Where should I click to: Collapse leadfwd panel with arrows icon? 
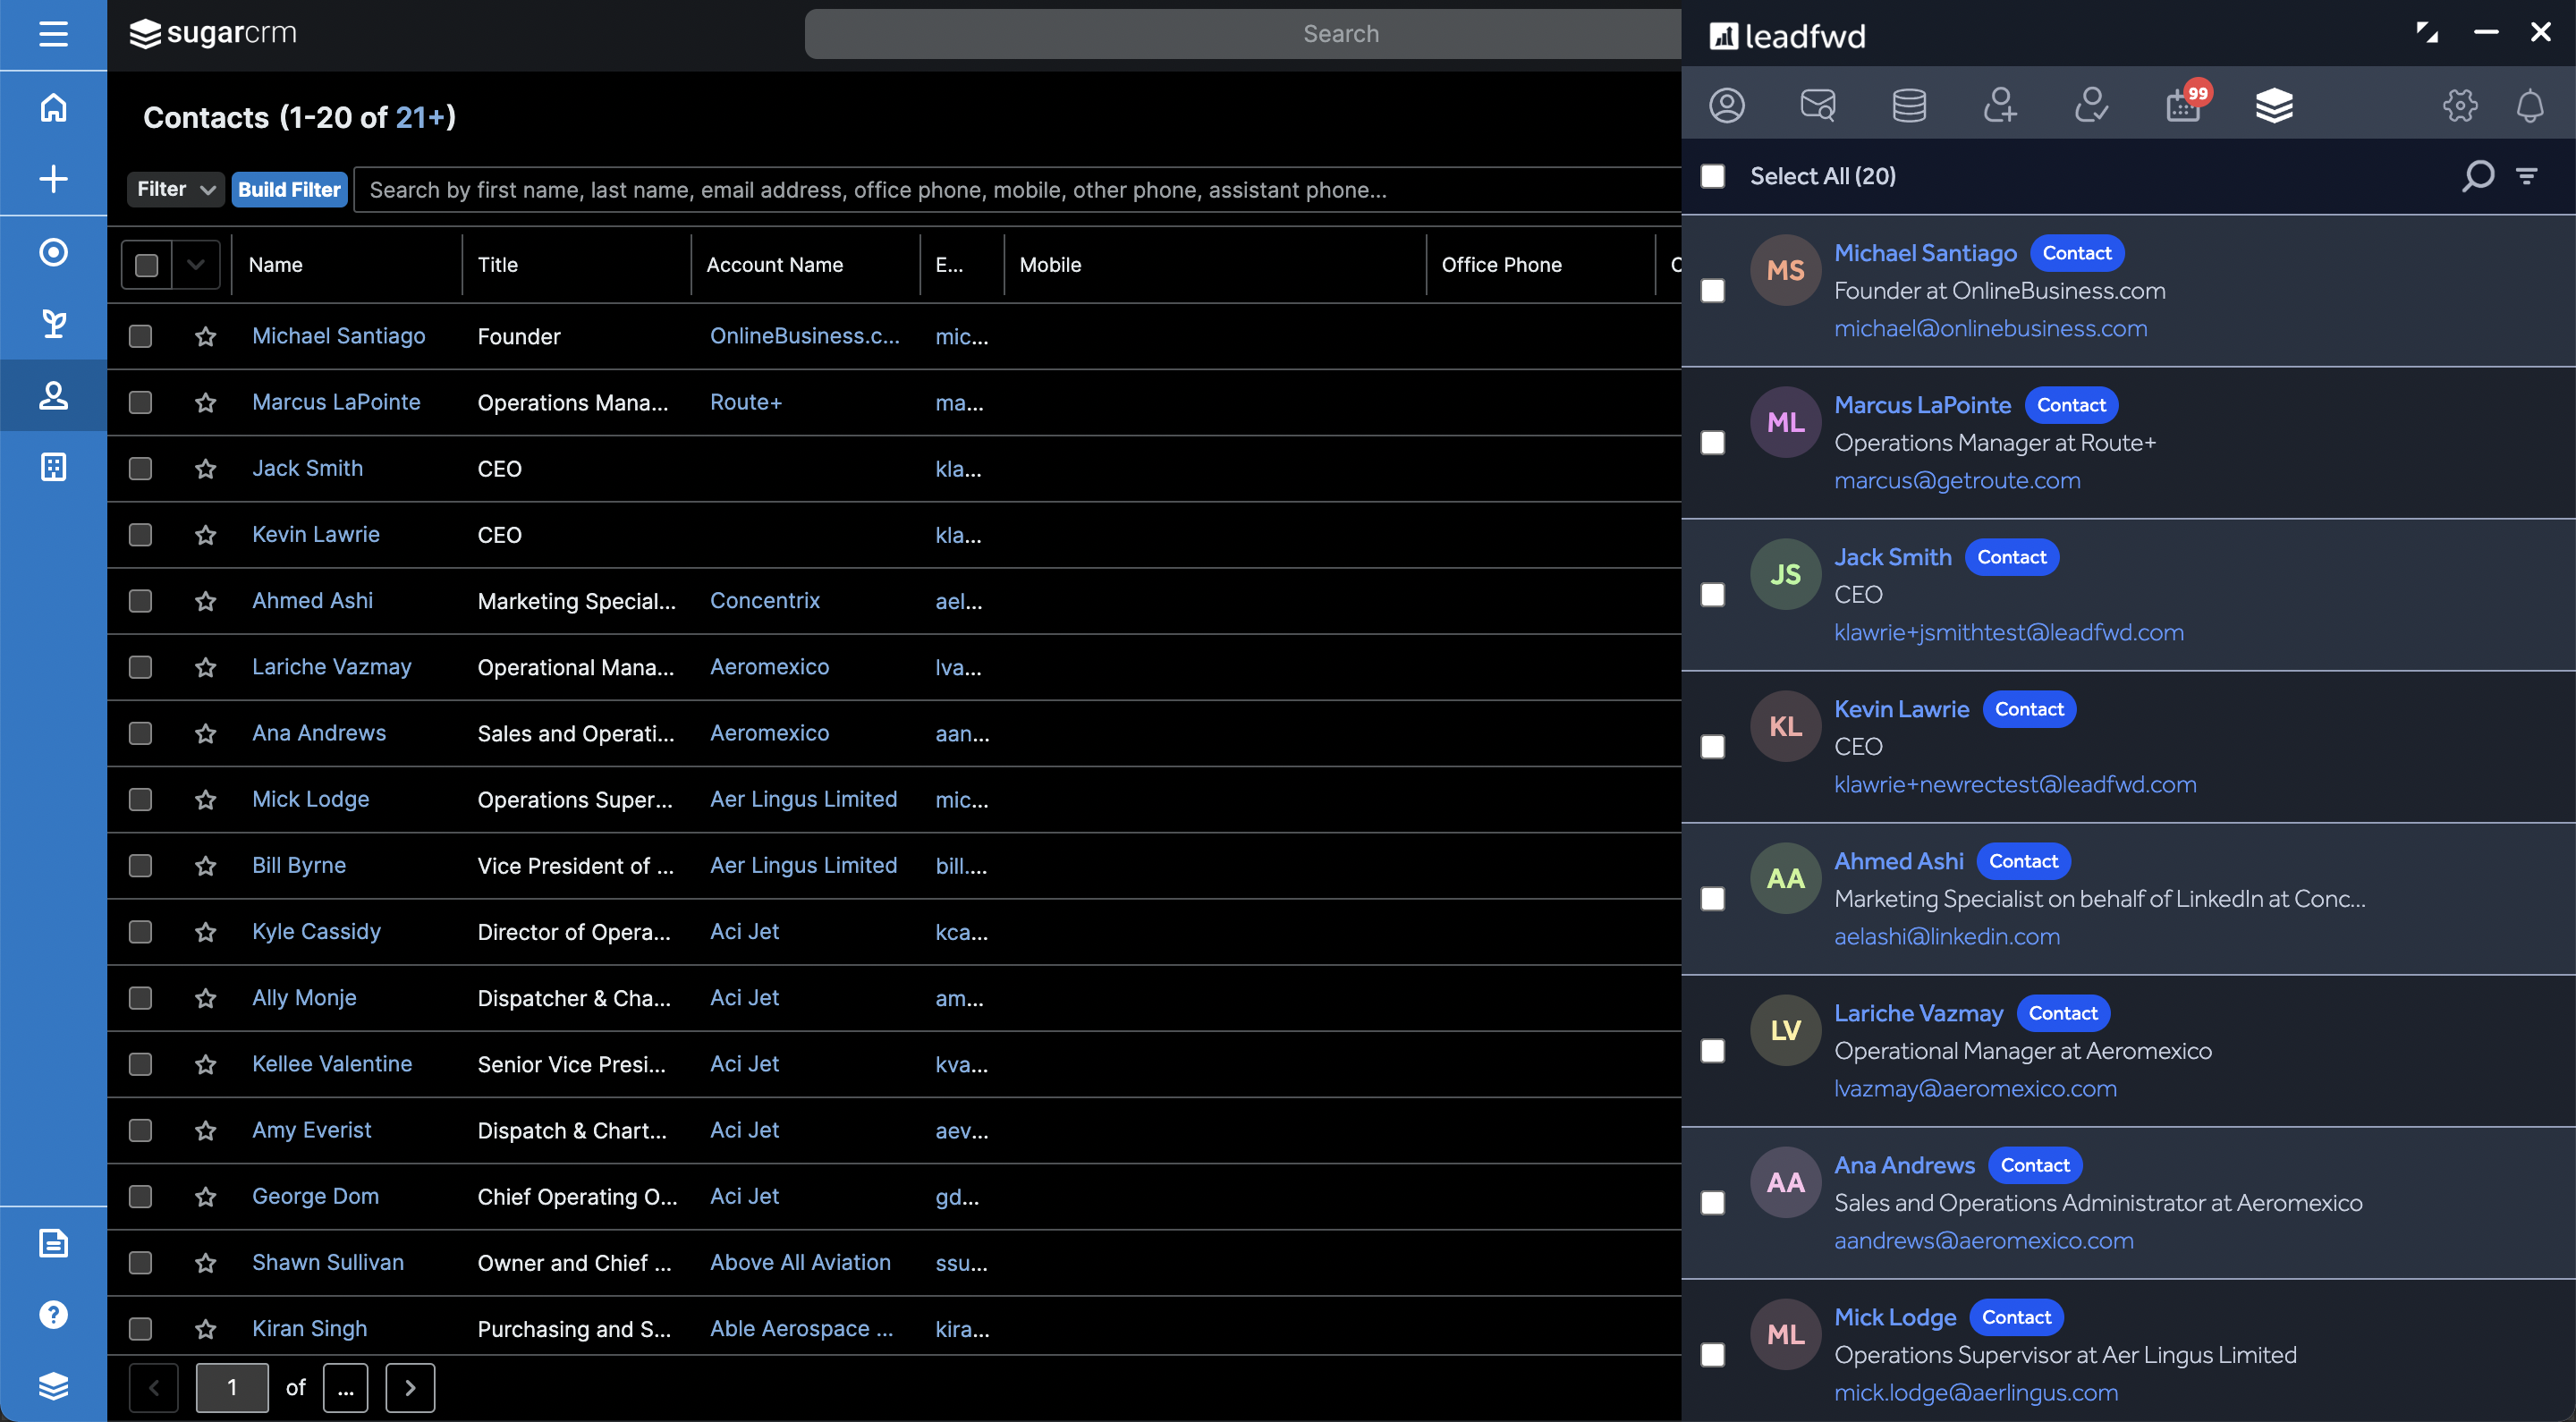[2427, 32]
